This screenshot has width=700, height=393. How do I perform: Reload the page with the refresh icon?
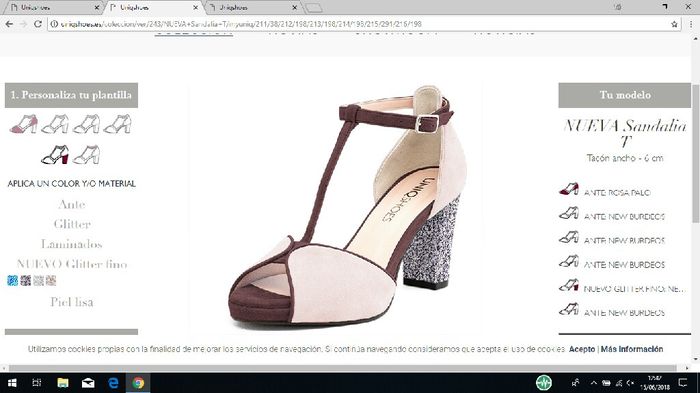click(x=38, y=24)
